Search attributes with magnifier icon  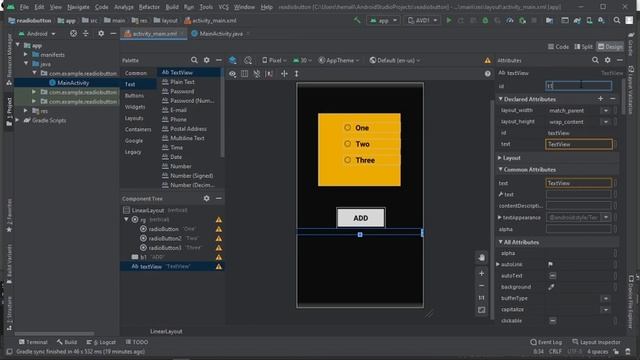click(x=595, y=60)
